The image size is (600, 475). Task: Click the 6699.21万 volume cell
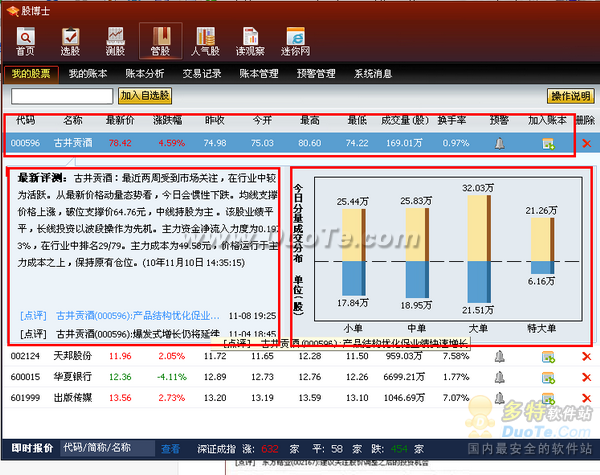tap(404, 377)
